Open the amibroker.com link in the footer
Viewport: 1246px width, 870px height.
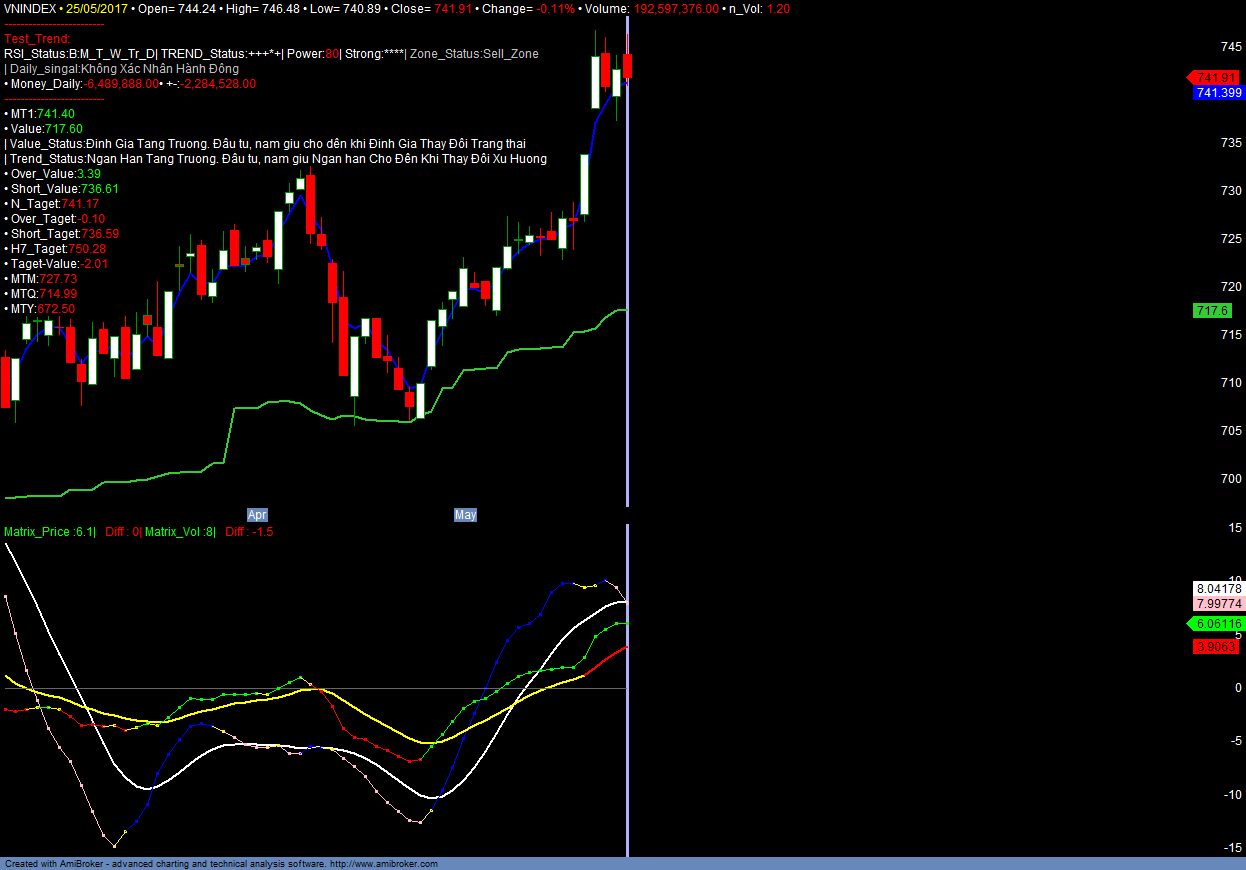[383, 864]
